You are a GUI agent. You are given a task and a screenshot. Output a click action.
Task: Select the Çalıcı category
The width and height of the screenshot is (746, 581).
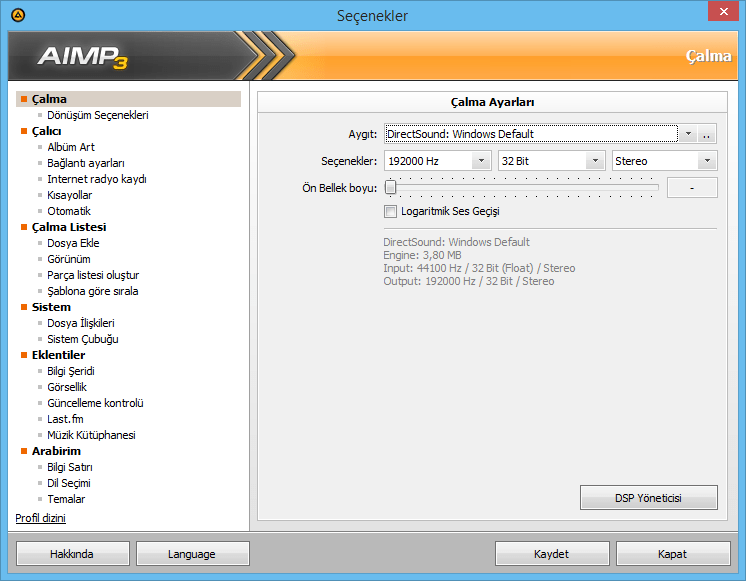(x=46, y=131)
